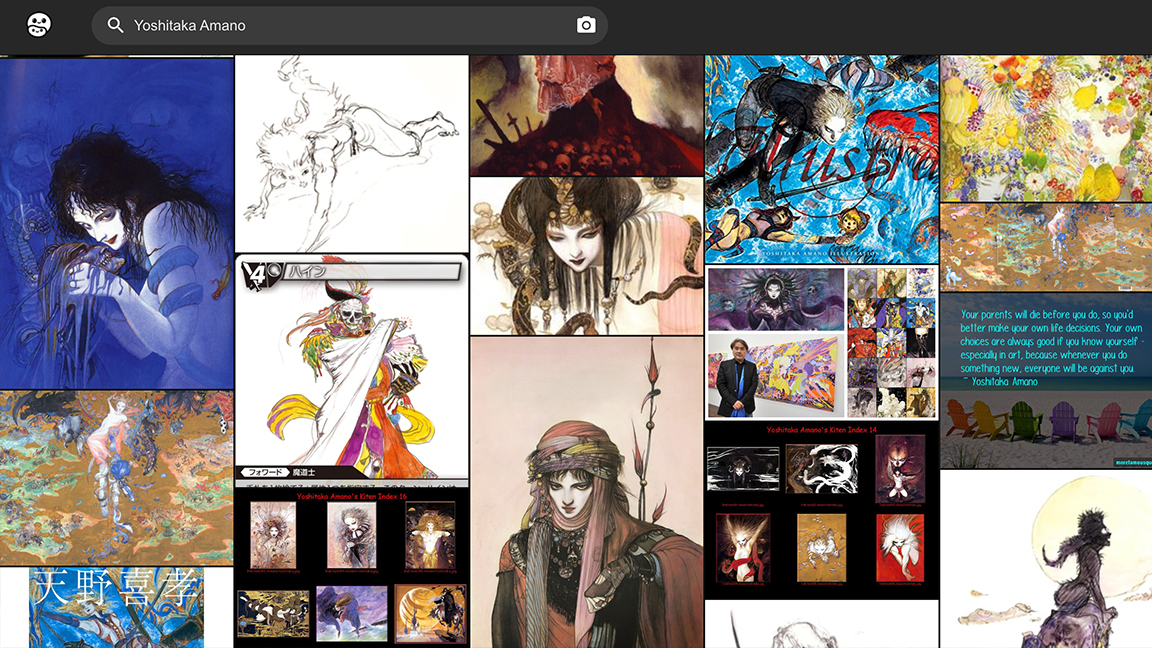
Task: Open the red skull mound painting
Action: 586,115
